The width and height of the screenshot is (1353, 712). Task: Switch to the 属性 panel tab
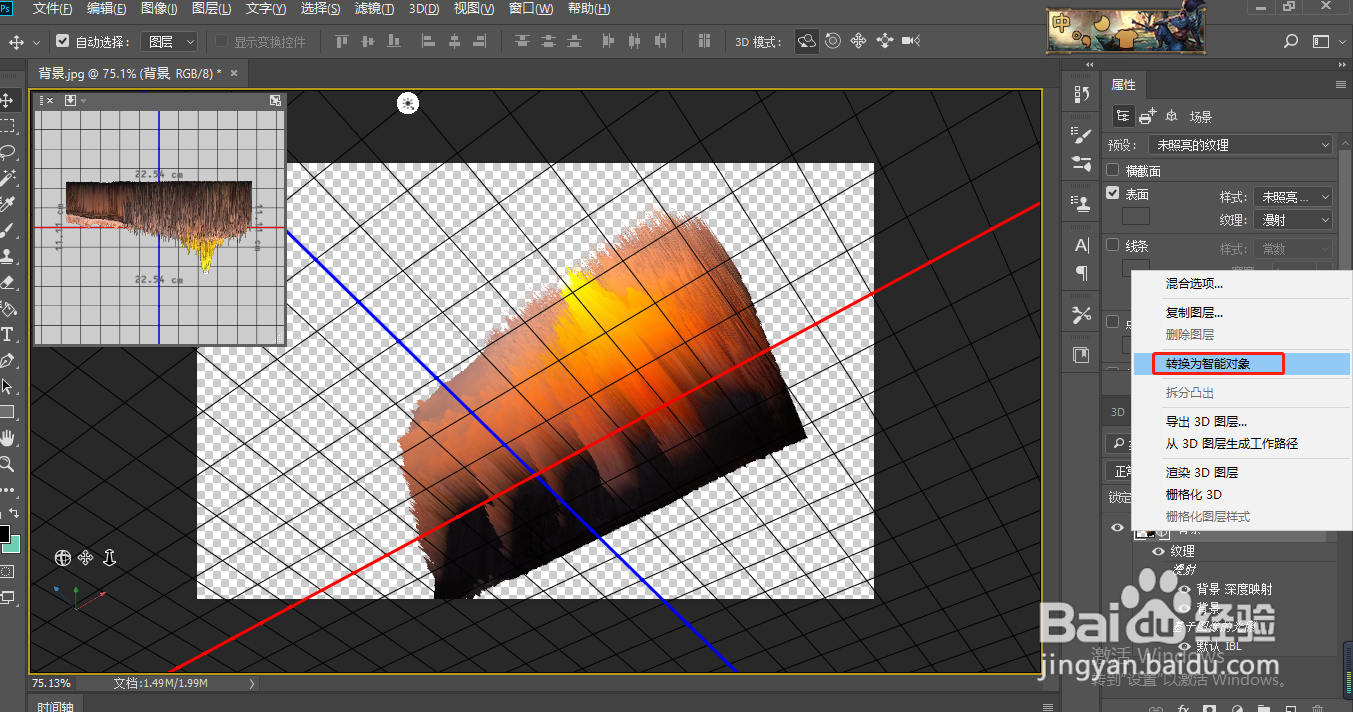click(x=1123, y=85)
